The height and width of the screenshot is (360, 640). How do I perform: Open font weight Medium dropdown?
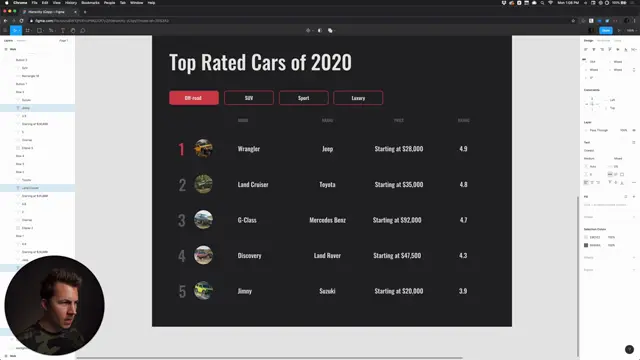(589, 158)
